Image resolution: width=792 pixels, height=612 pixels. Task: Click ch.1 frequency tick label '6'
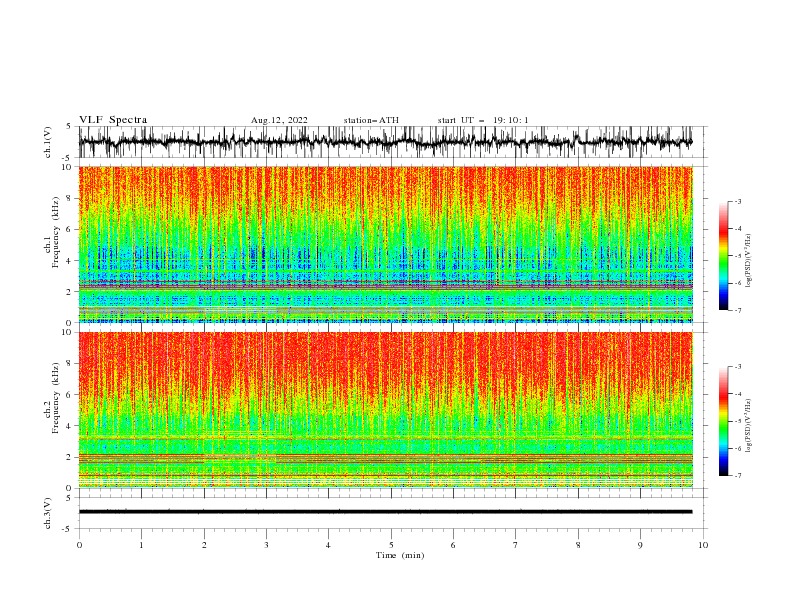pos(70,229)
